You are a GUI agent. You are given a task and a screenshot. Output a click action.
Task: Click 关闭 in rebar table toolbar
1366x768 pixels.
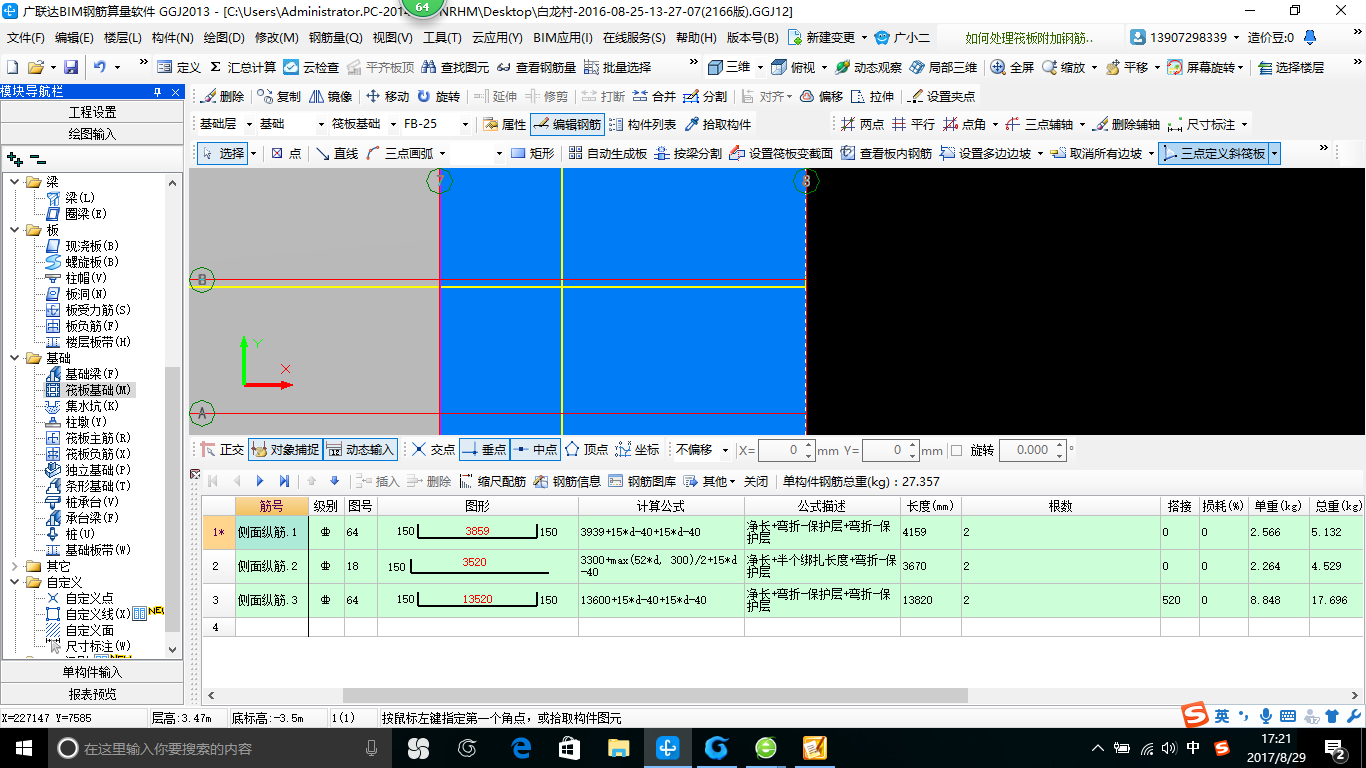point(757,481)
